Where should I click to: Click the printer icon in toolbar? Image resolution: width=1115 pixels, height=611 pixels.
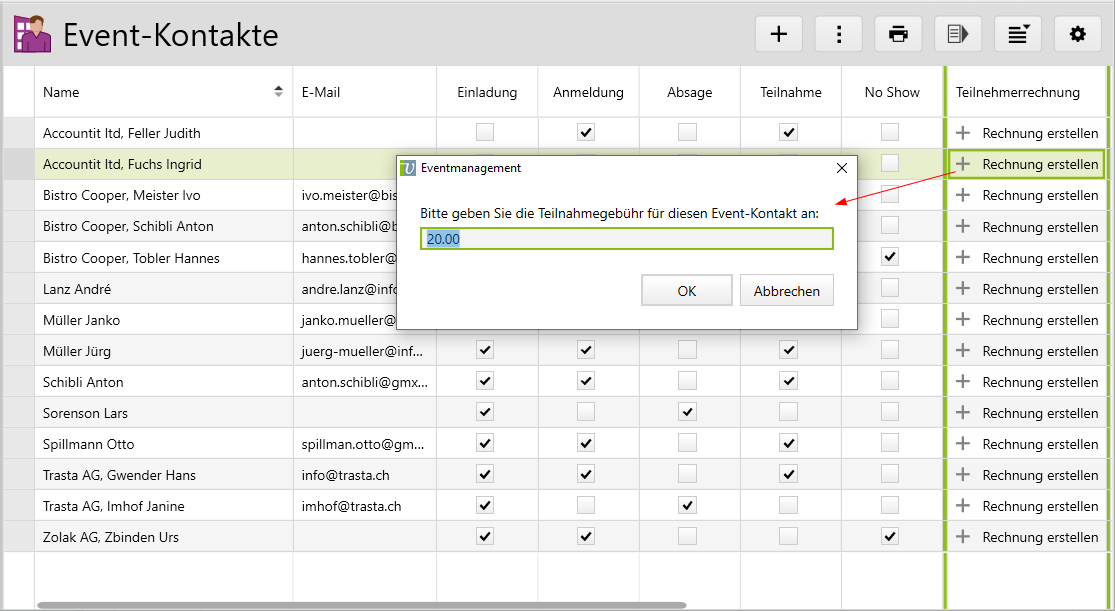pos(898,34)
